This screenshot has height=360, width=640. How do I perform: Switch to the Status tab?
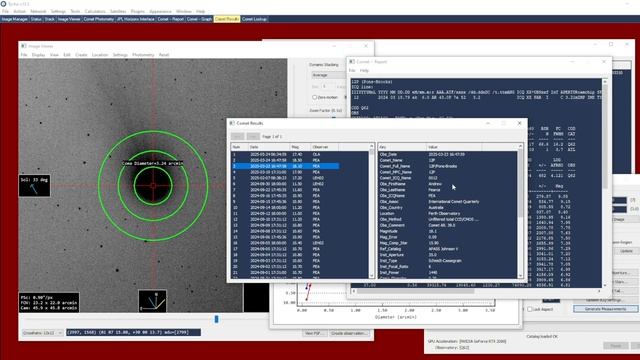click(x=36, y=19)
